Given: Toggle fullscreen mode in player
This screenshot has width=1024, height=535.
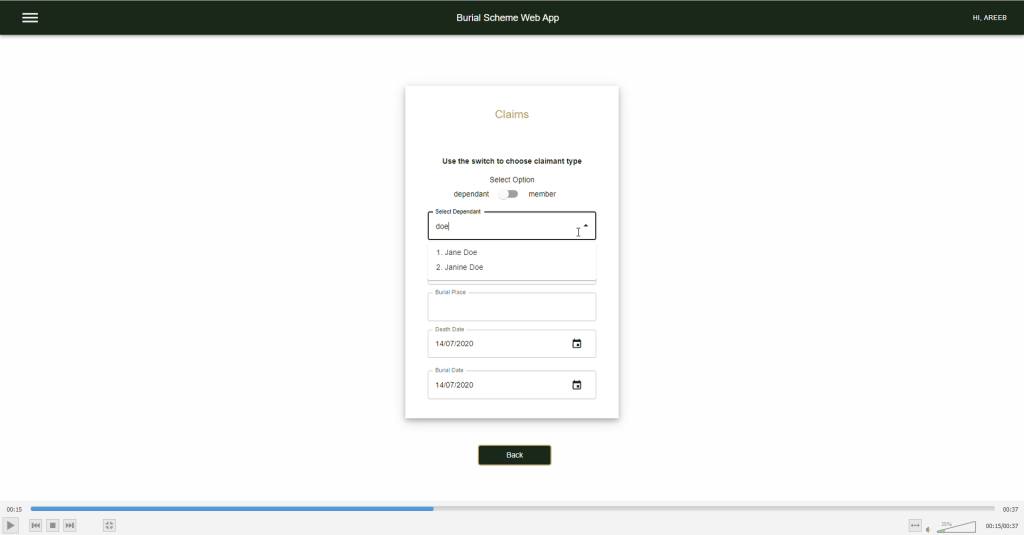Looking at the screenshot, I should tap(109, 525).
